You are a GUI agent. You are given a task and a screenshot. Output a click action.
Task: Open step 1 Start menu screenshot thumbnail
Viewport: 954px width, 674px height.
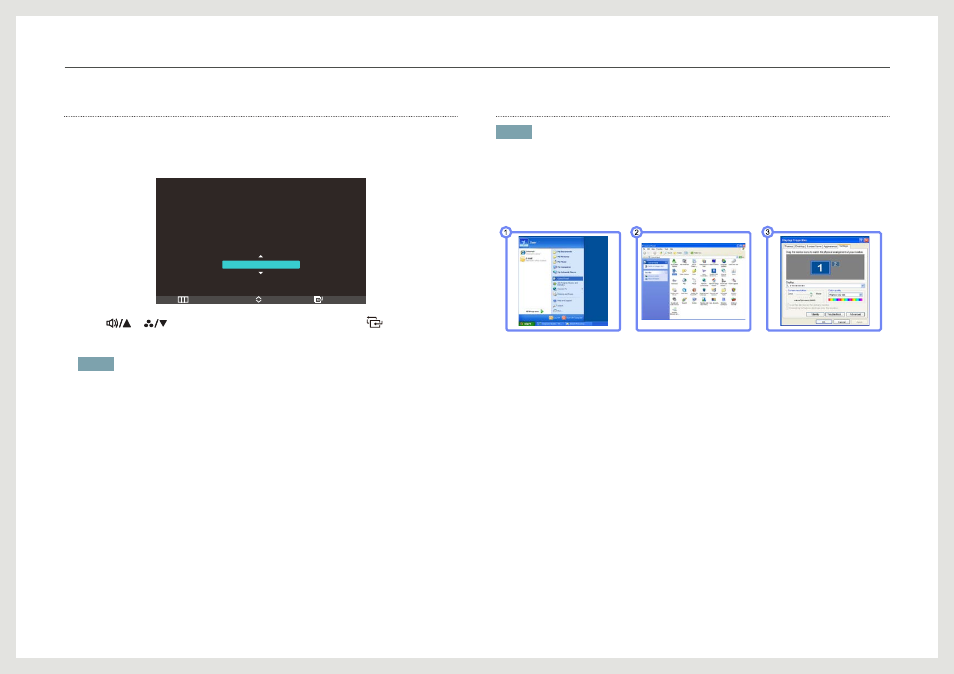[563, 282]
